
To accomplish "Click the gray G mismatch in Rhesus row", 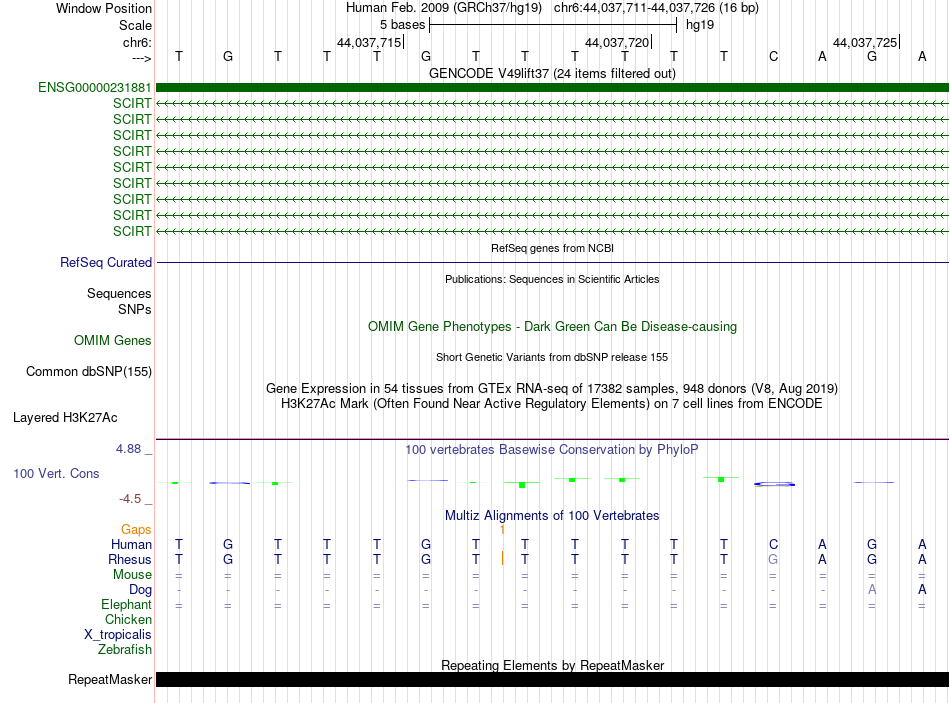I will click(x=773, y=559).
